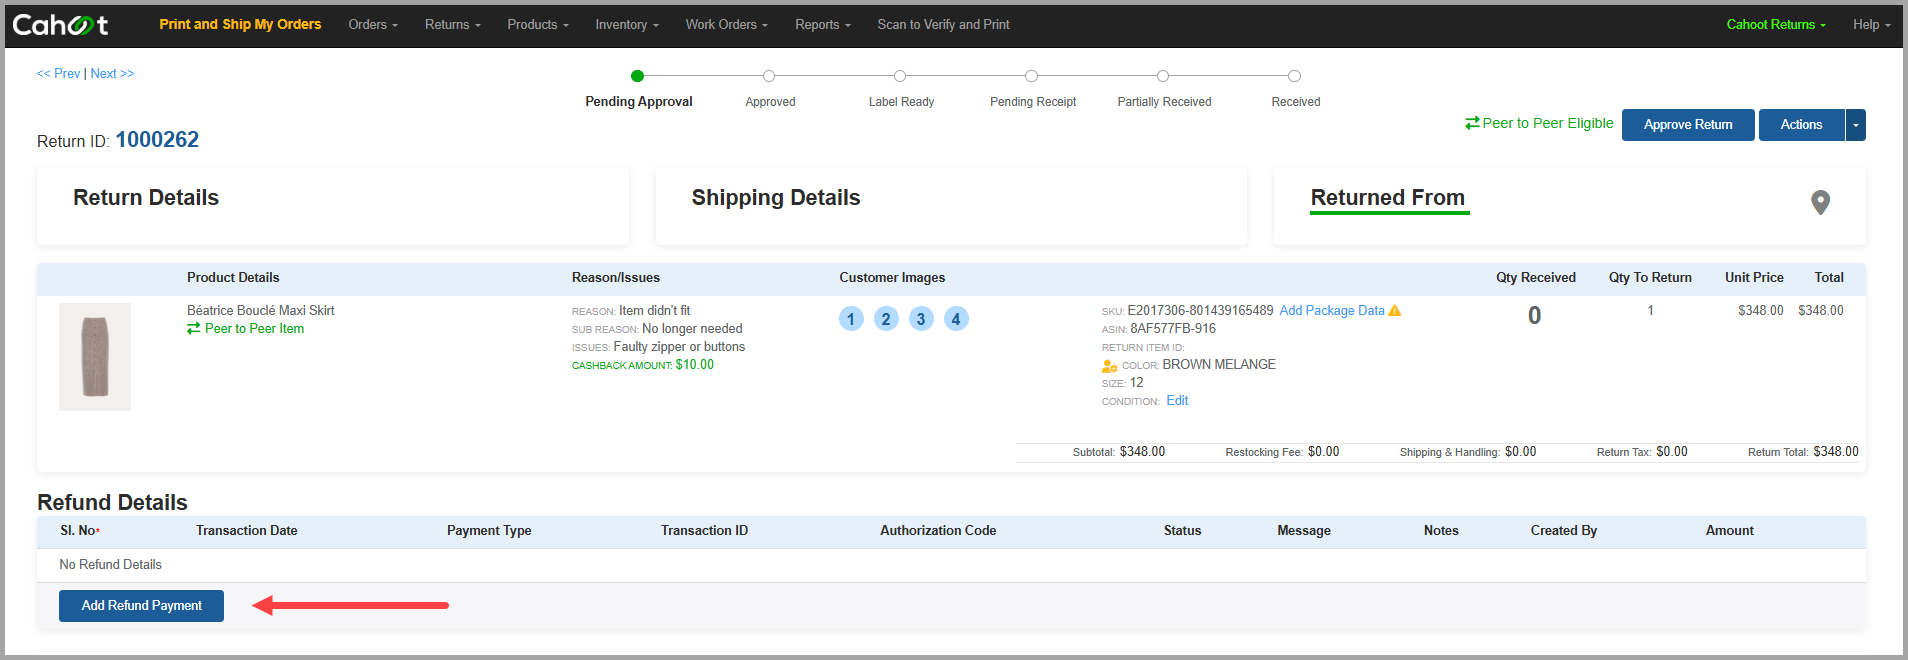Viewport: 1908px width, 660px height.
Task: Click the package data warning icon
Action: click(1395, 310)
